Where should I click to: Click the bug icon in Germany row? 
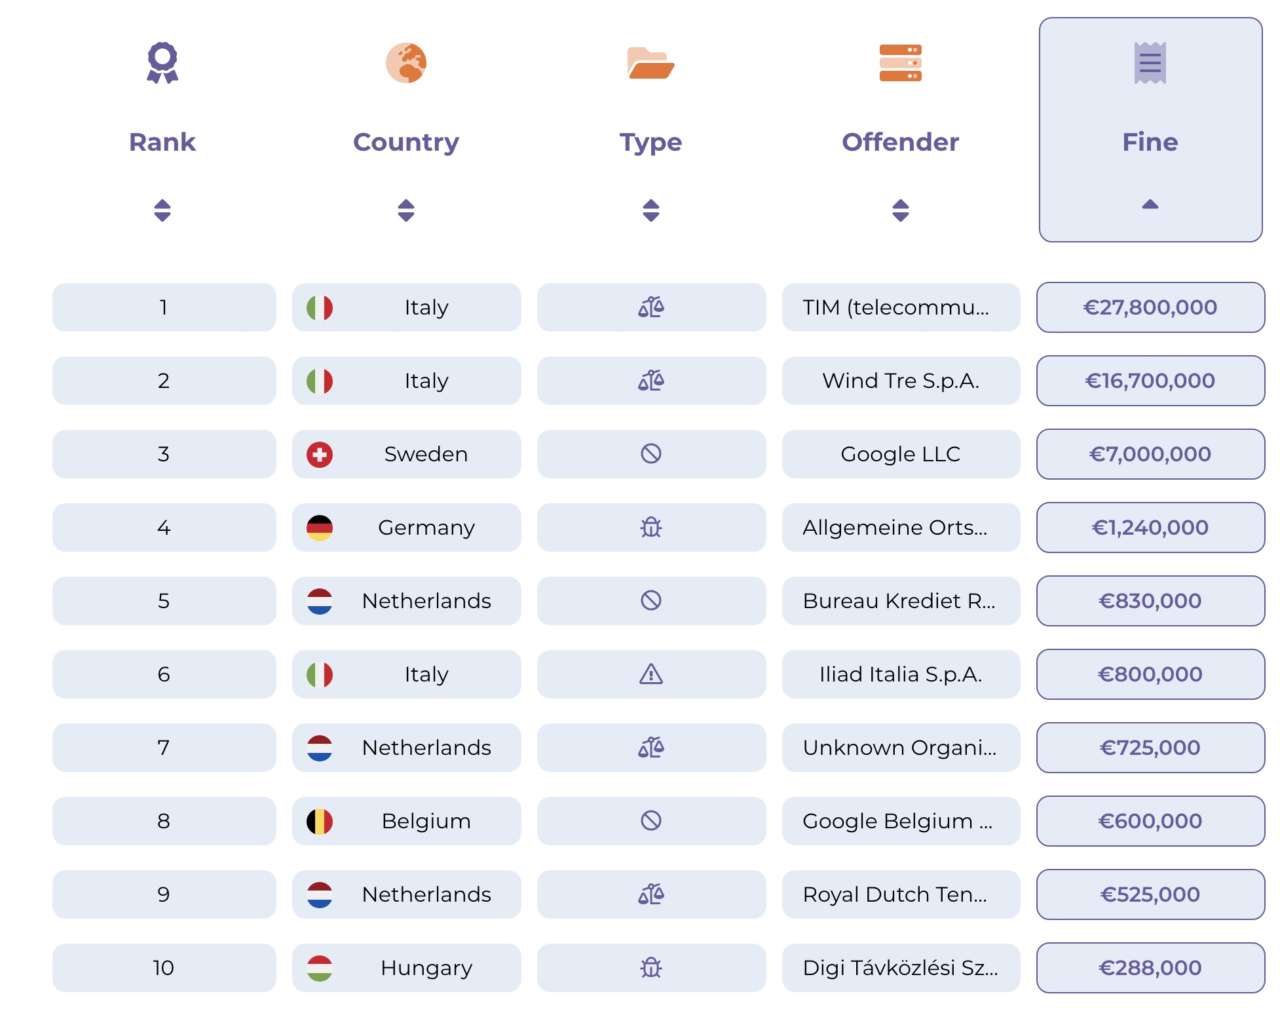(x=651, y=527)
